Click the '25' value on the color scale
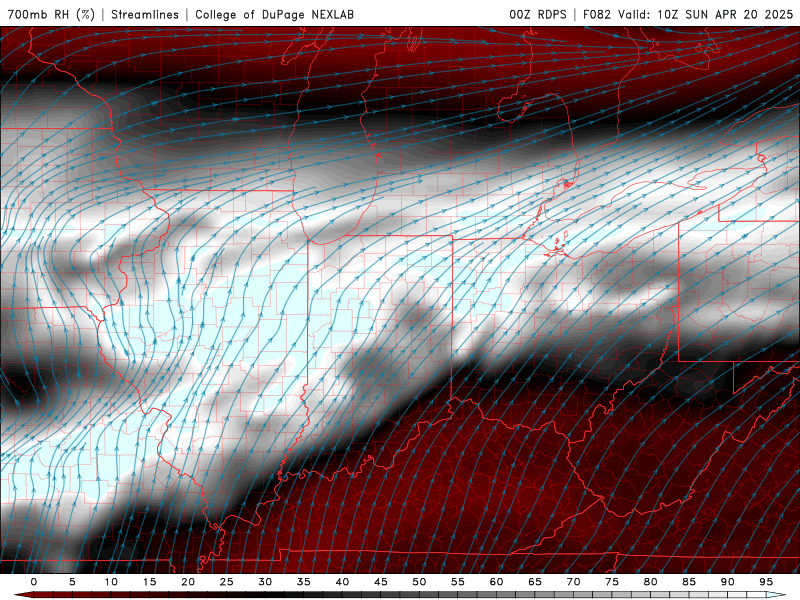Viewport: 800px width, 600px height. [x=227, y=582]
